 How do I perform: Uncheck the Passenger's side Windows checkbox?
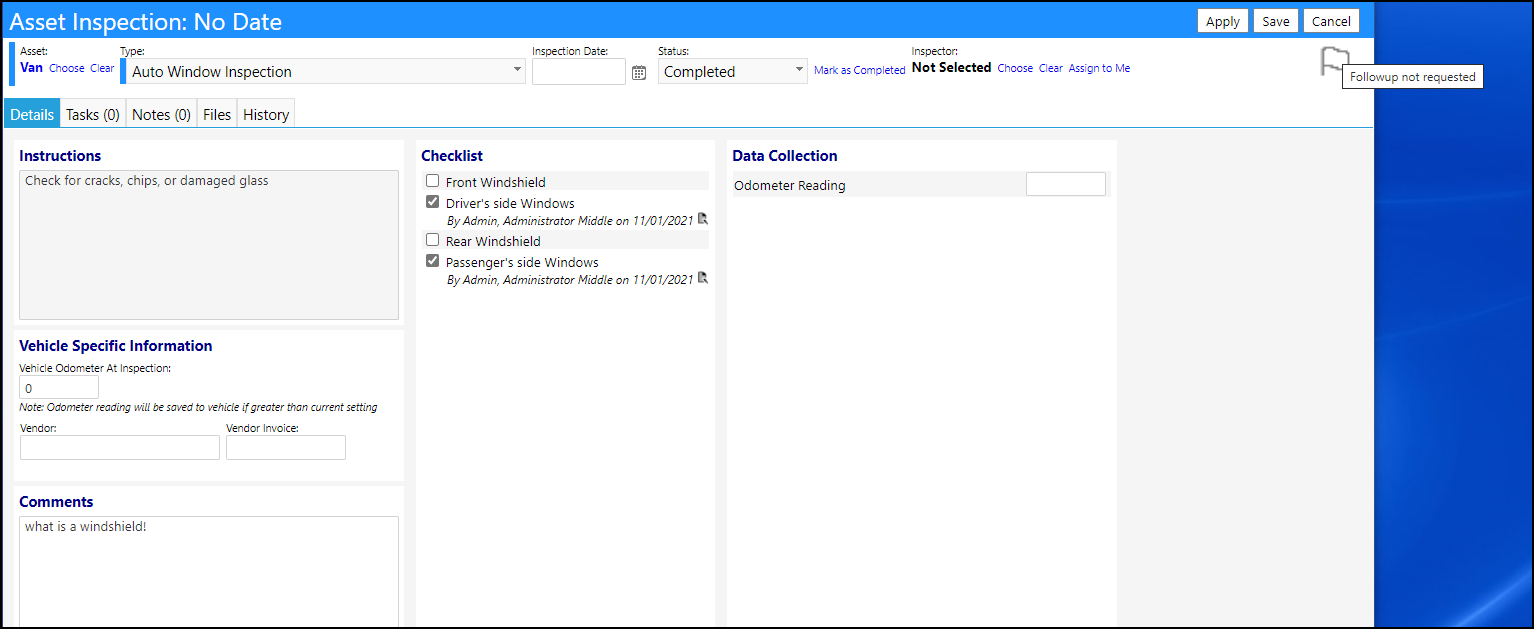tap(433, 261)
